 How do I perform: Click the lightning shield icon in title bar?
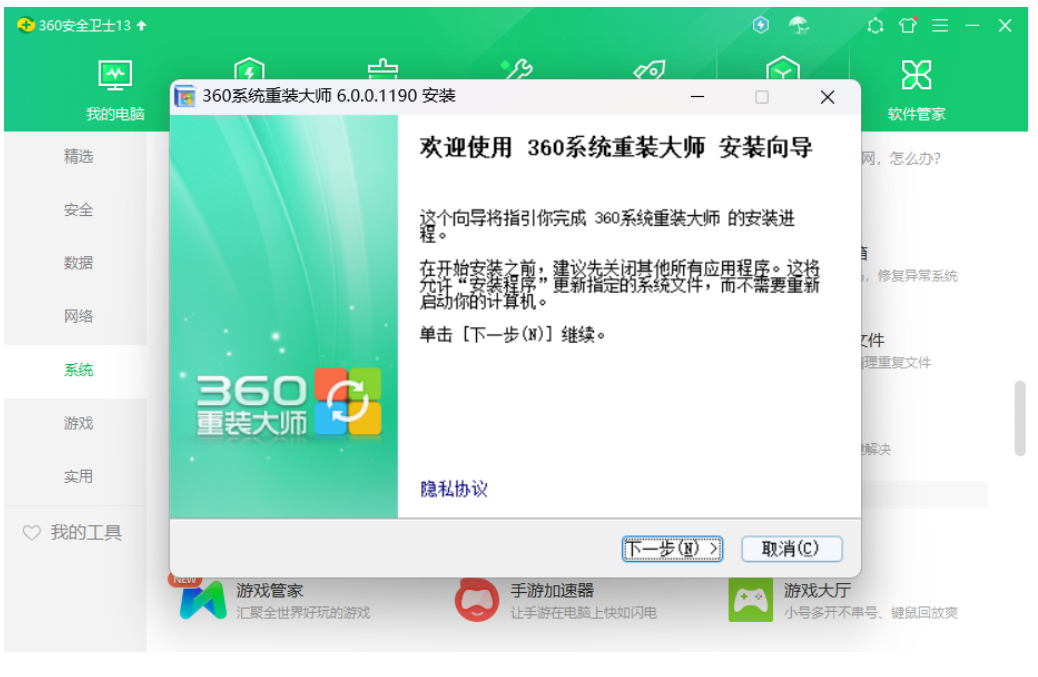tap(761, 25)
